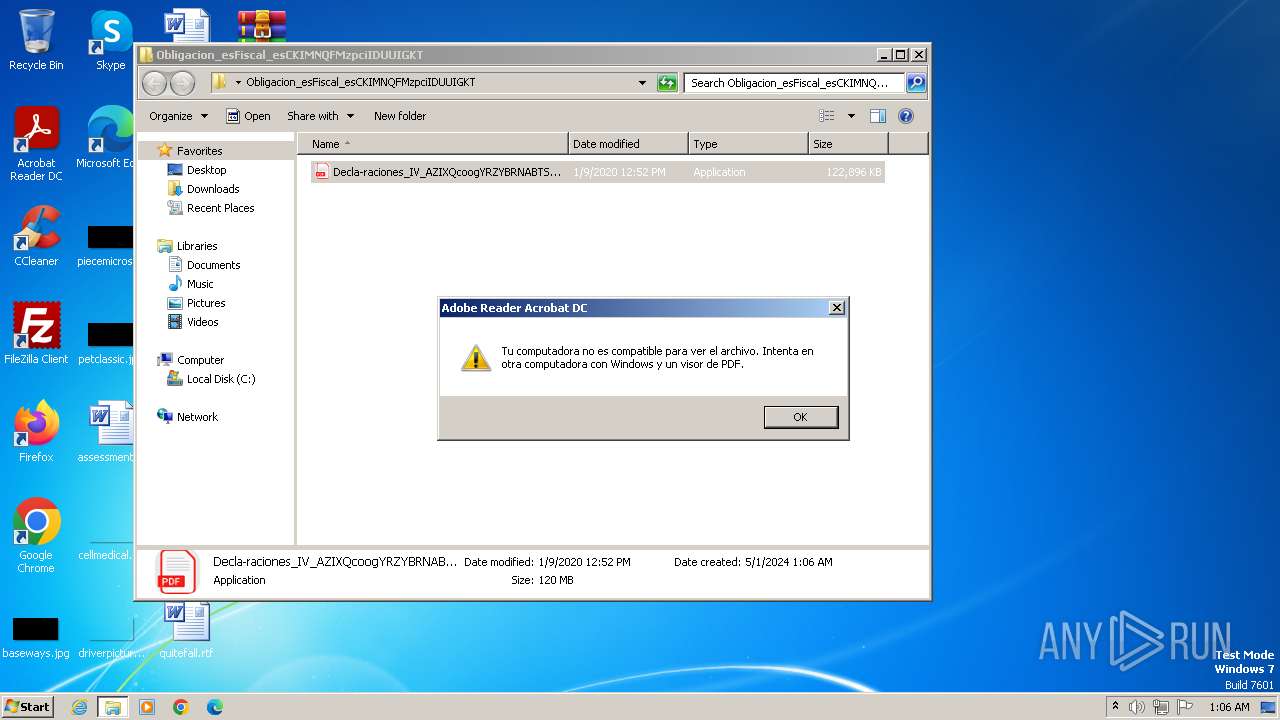Viewport: 1280px width, 720px height.
Task: Select Network in the navigation pane
Action: (x=197, y=417)
